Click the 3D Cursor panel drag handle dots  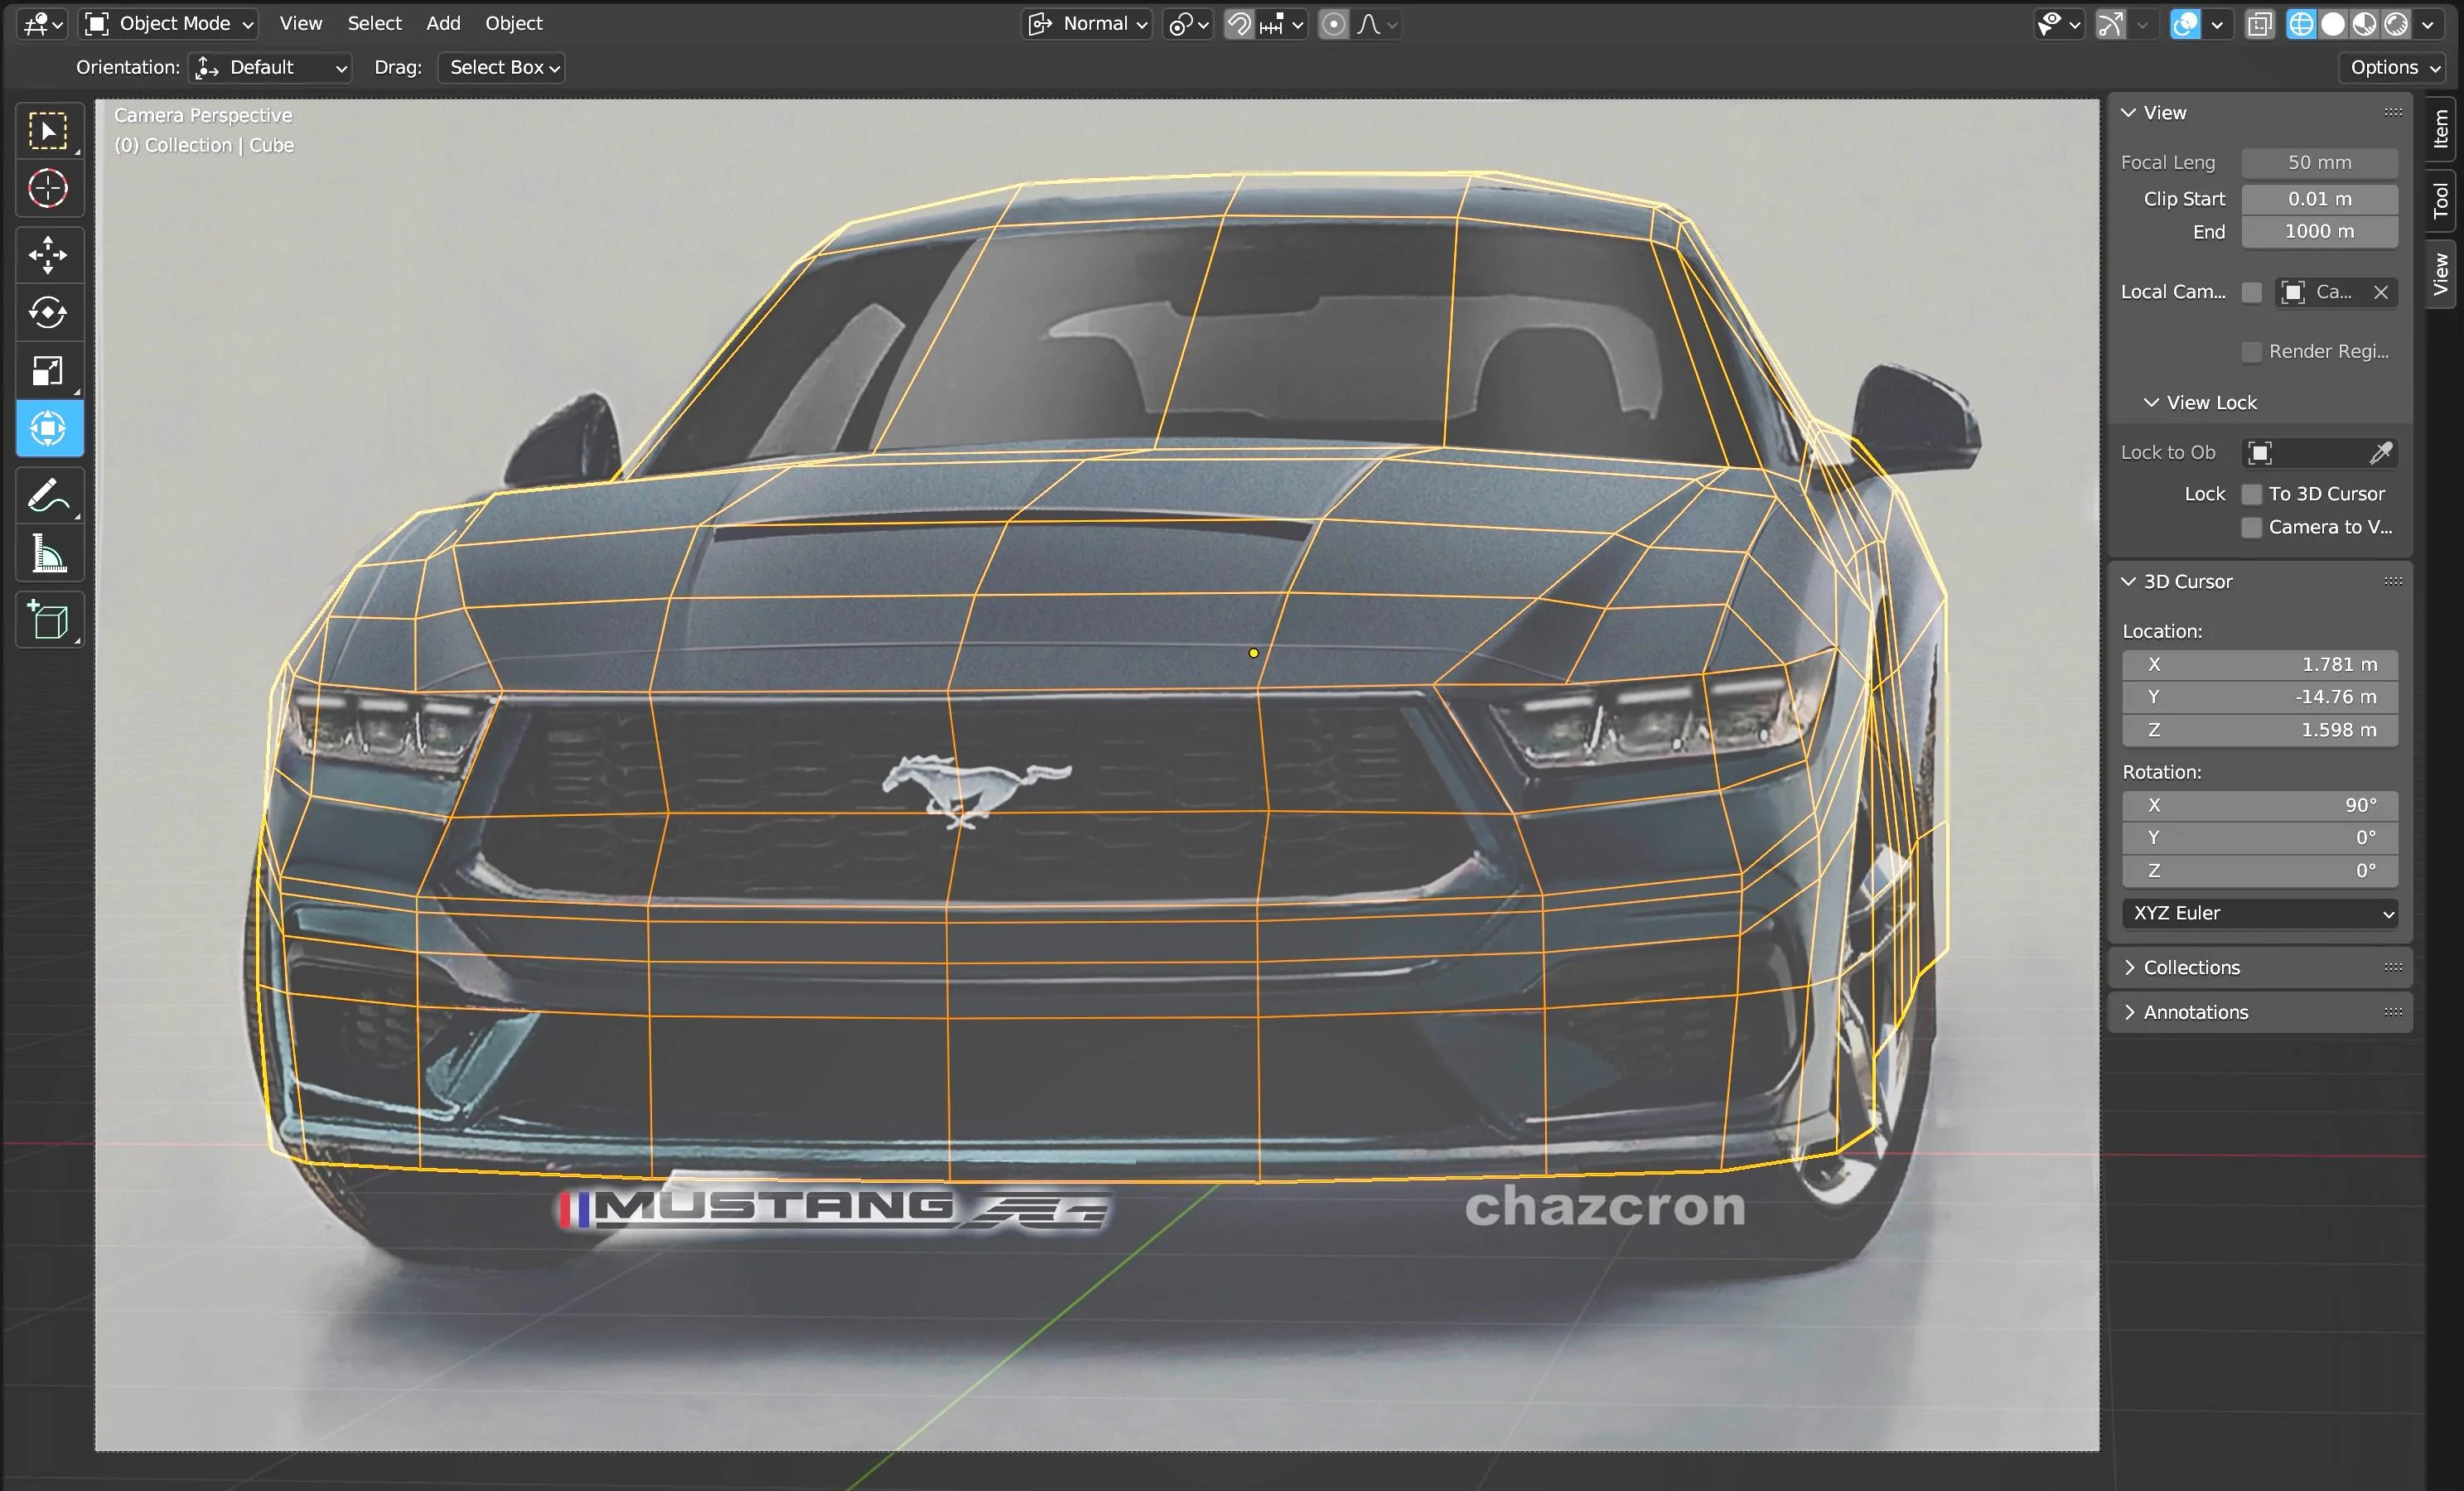2393,581
